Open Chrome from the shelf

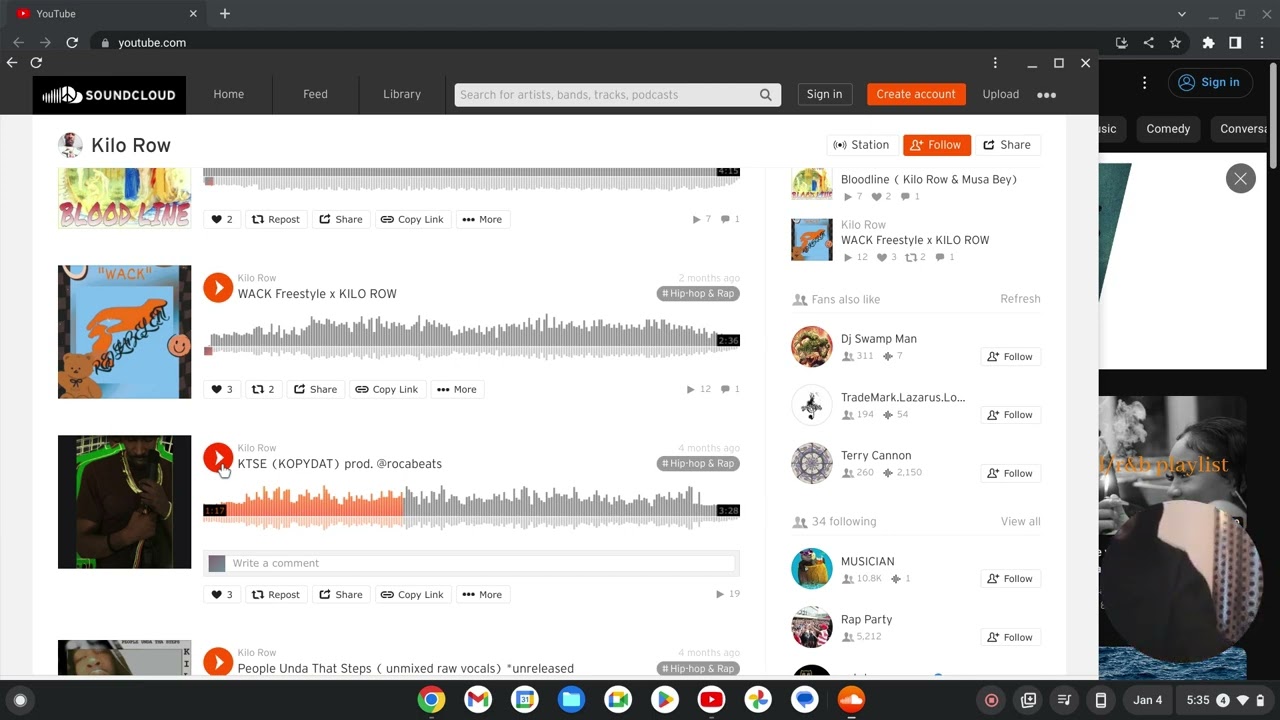tap(431, 700)
